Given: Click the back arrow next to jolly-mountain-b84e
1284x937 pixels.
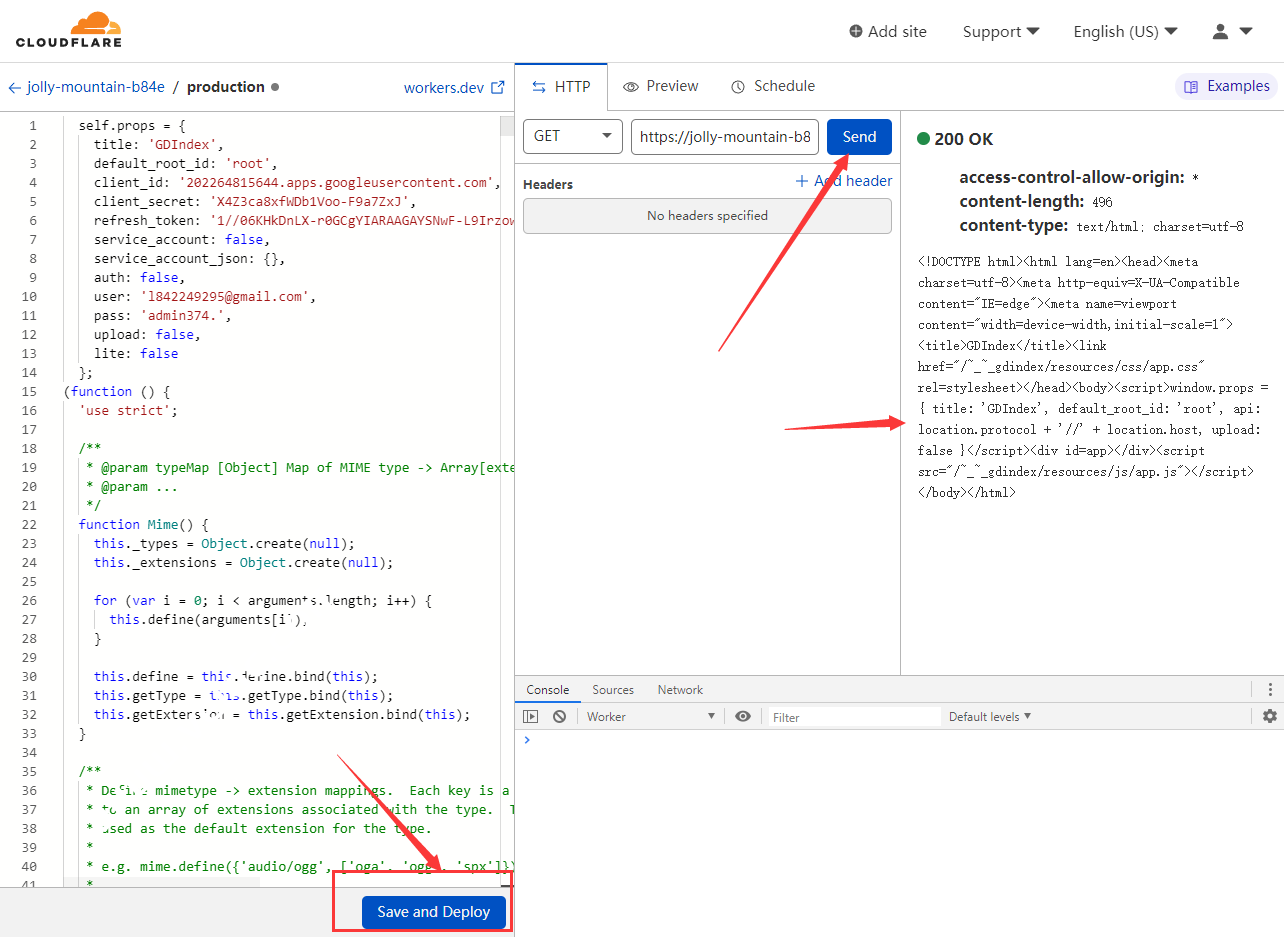Looking at the screenshot, I should (x=14, y=87).
